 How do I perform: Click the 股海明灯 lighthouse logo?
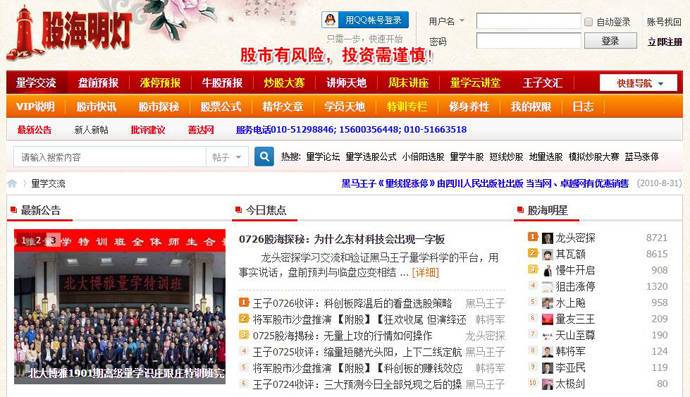pyautogui.click(x=70, y=32)
